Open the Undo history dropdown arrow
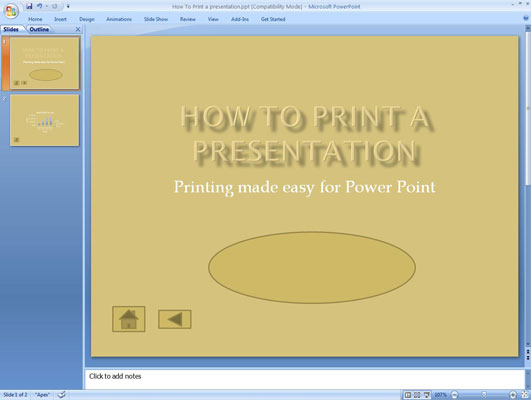The height and width of the screenshot is (400, 531). 46,6
